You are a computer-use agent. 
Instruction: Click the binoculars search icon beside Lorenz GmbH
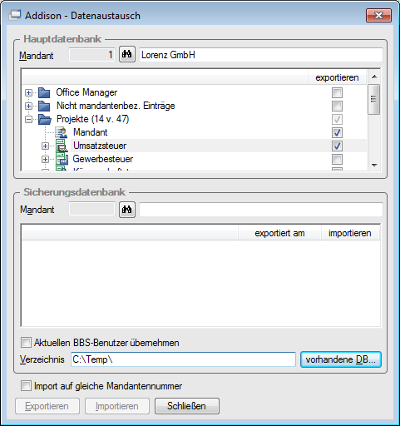(x=127, y=55)
